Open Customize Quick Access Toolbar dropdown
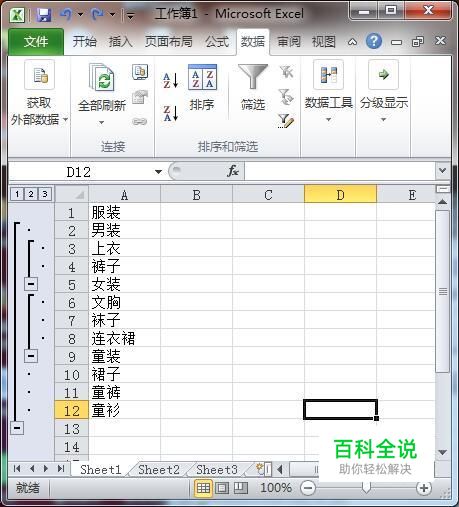The image size is (459, 507). click(131, 15)
